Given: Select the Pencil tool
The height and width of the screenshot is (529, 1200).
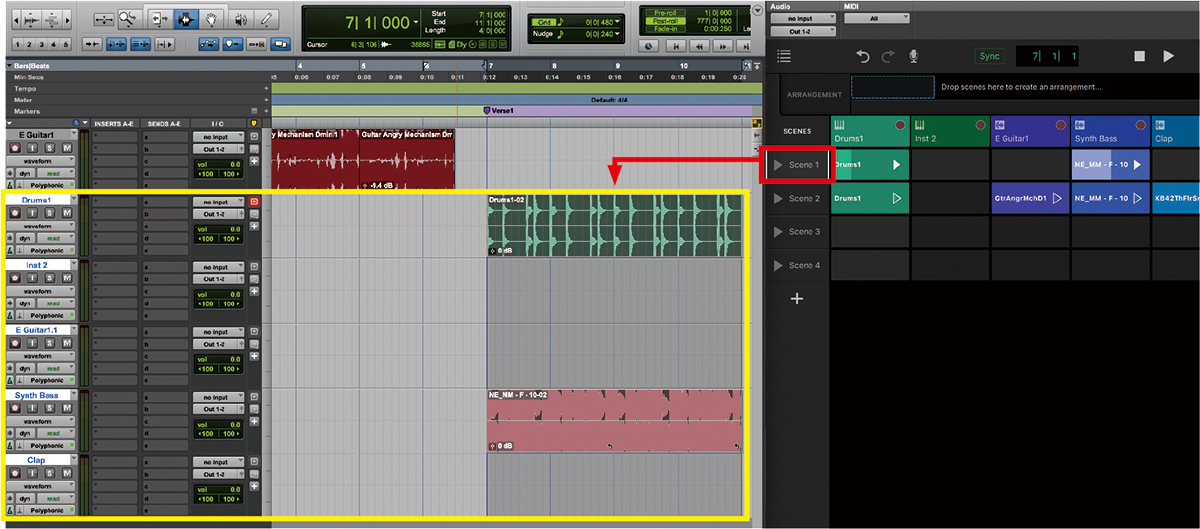Looking at the screenshot, I should click(x=268, y=18).
